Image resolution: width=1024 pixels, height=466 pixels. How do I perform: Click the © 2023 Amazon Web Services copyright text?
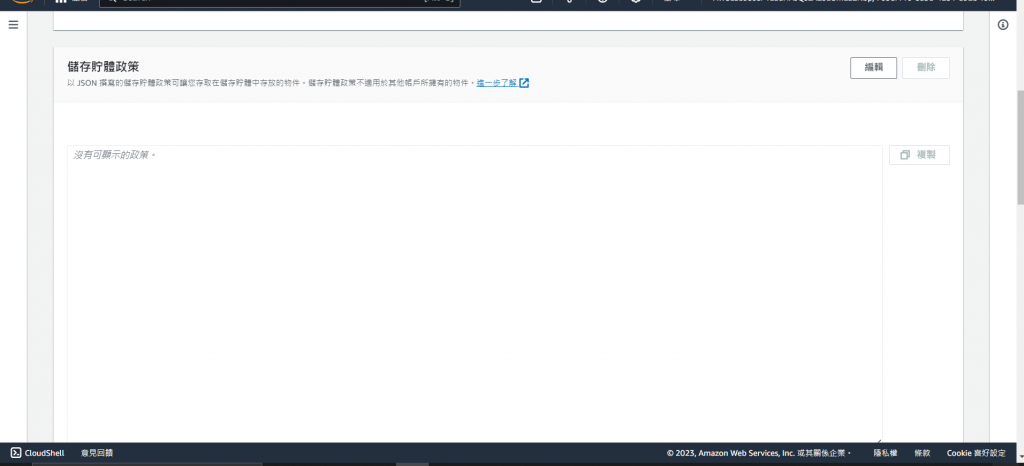759,453
